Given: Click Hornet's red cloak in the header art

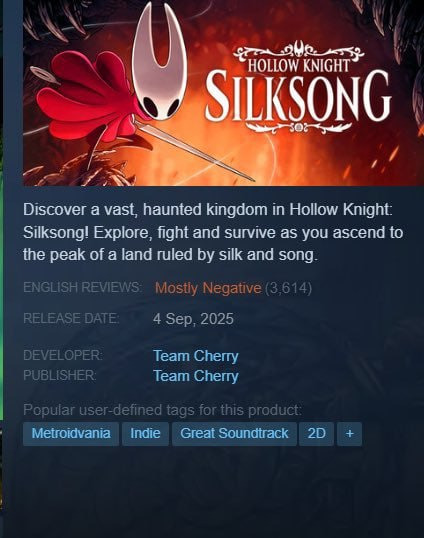Looking at the screenshot, I should pos(90,95).
